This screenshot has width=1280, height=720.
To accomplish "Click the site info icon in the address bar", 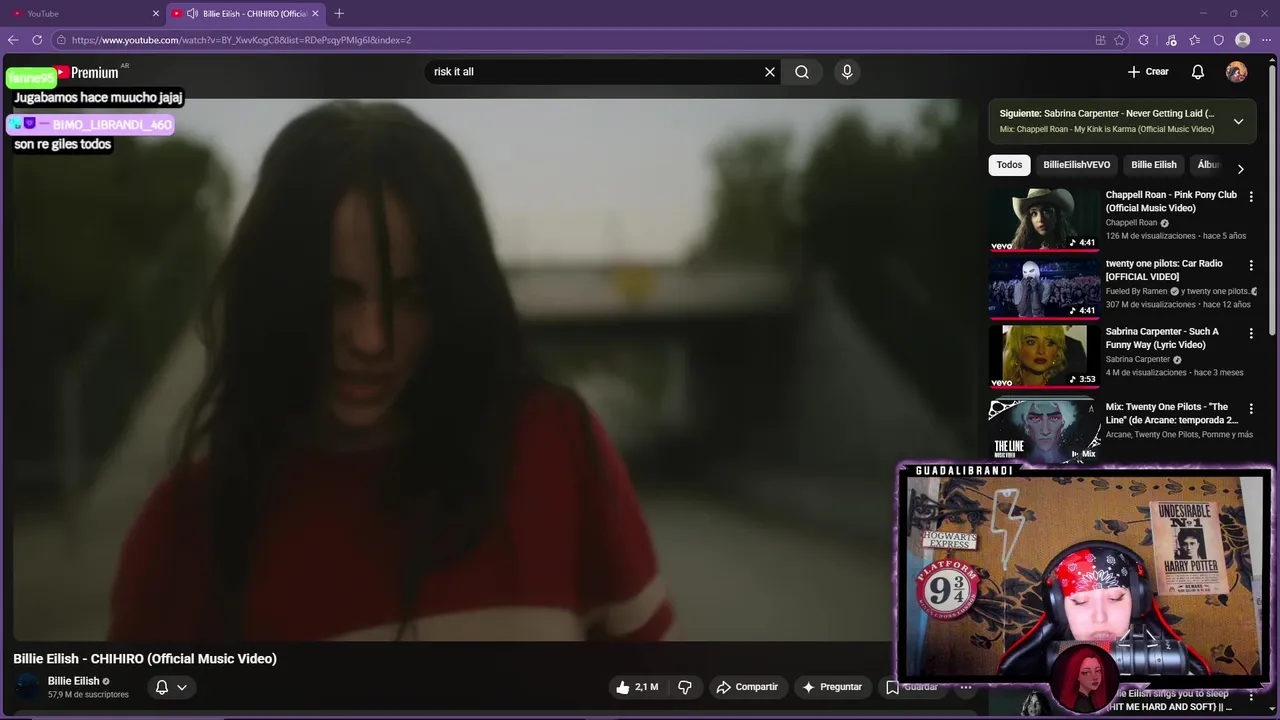I will point(61,40).
